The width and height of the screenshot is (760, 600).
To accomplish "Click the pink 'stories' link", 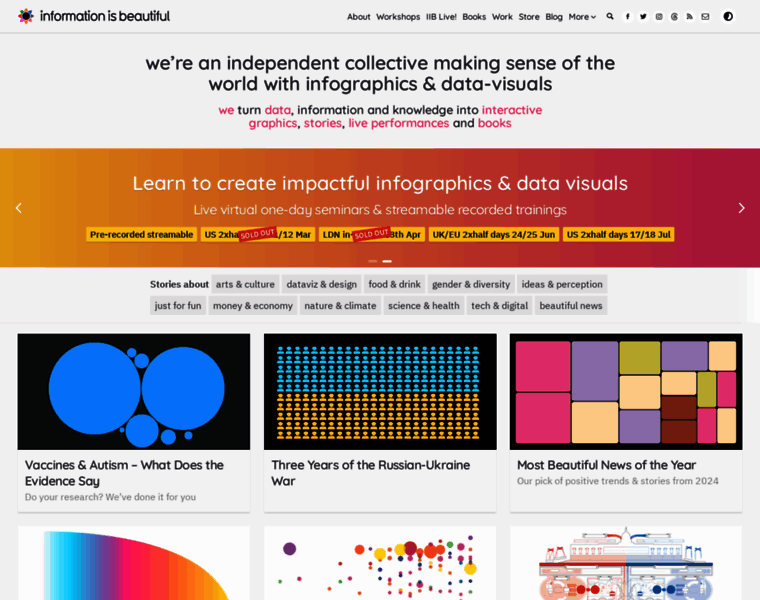I will click(x=323, y=124).
